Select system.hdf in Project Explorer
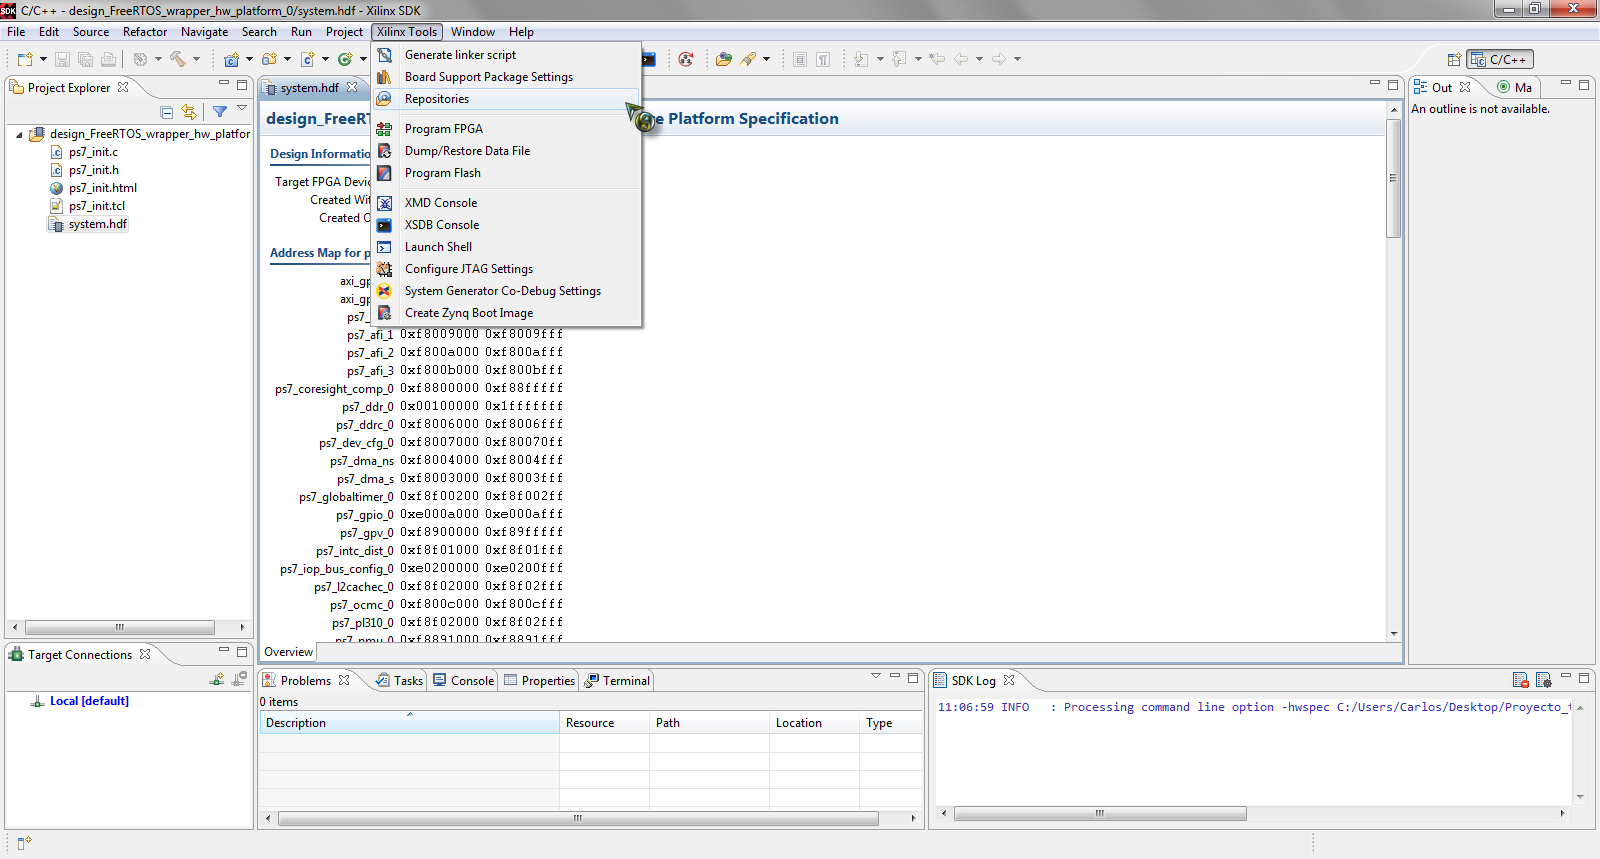1600x859 pixels. tap(97, 224)
